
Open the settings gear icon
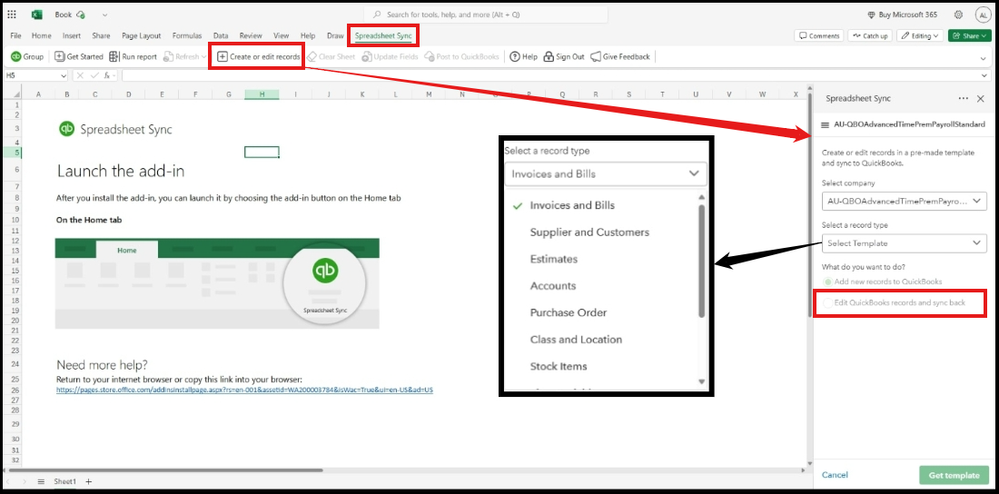958,15
